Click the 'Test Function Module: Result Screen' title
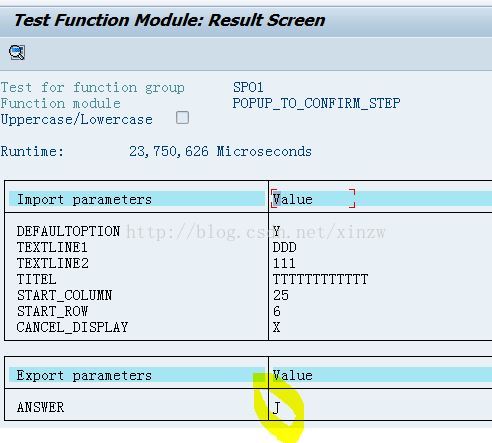This screenshot has width=492, height=443. [170, 20]
